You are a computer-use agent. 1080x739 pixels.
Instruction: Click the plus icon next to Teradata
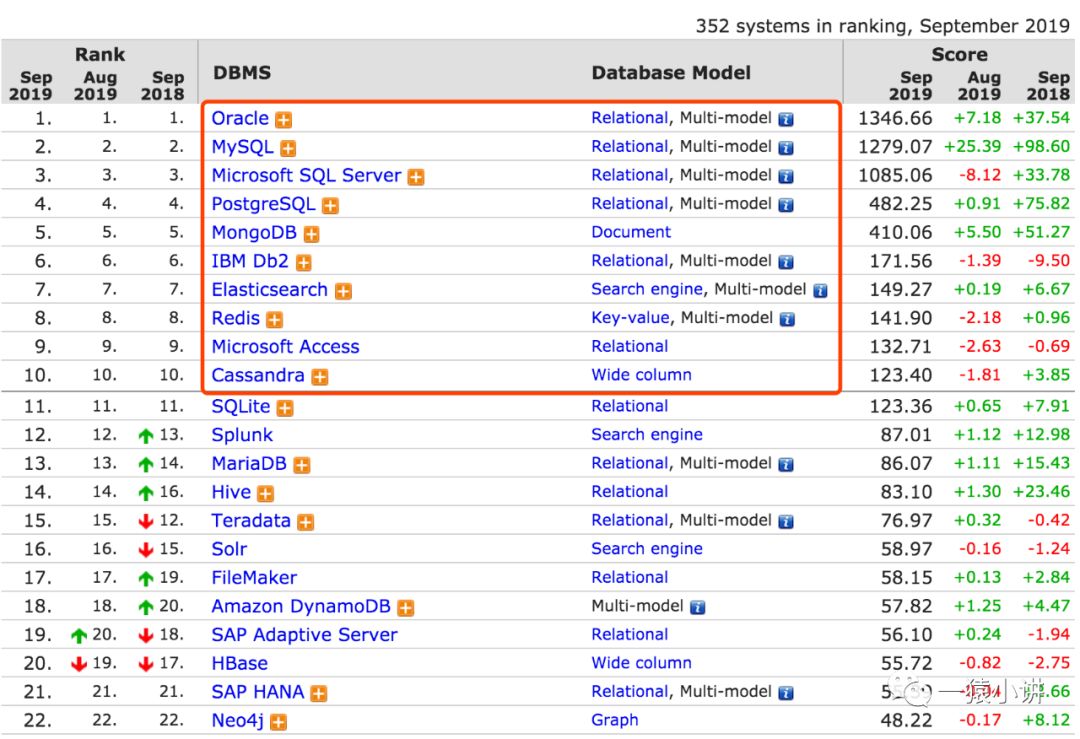pyautogui.click(x=306, y=522)
